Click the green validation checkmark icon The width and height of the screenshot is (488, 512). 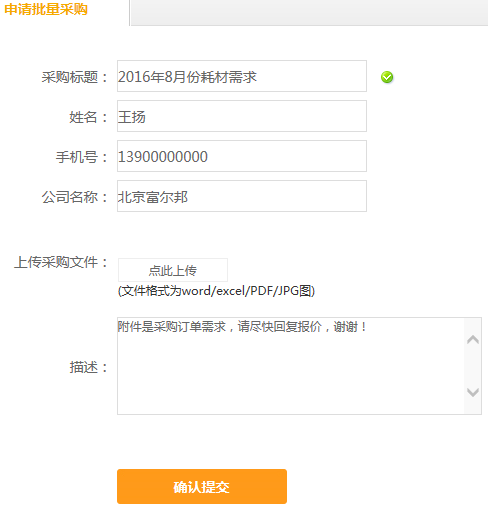pyautogui.click(x=387, y=77)
